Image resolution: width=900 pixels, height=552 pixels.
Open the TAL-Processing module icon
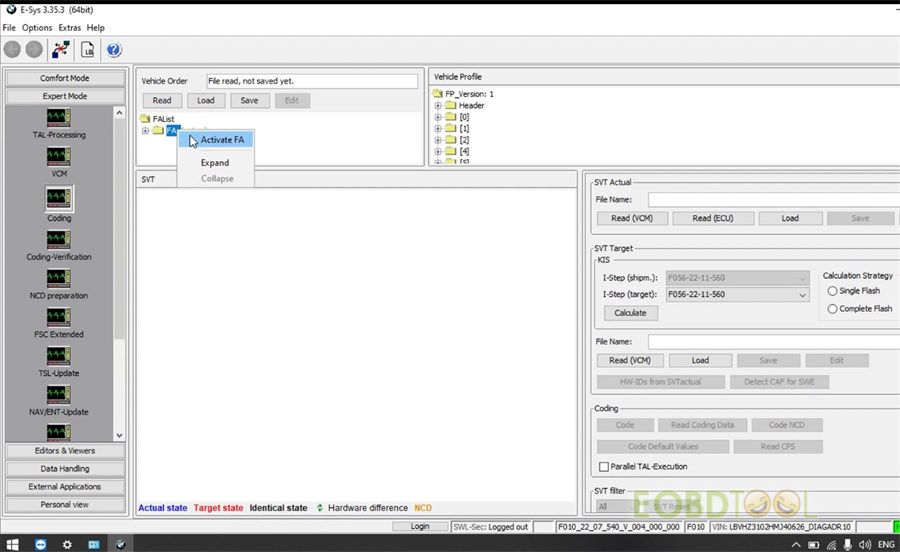(x=59, y=118)
